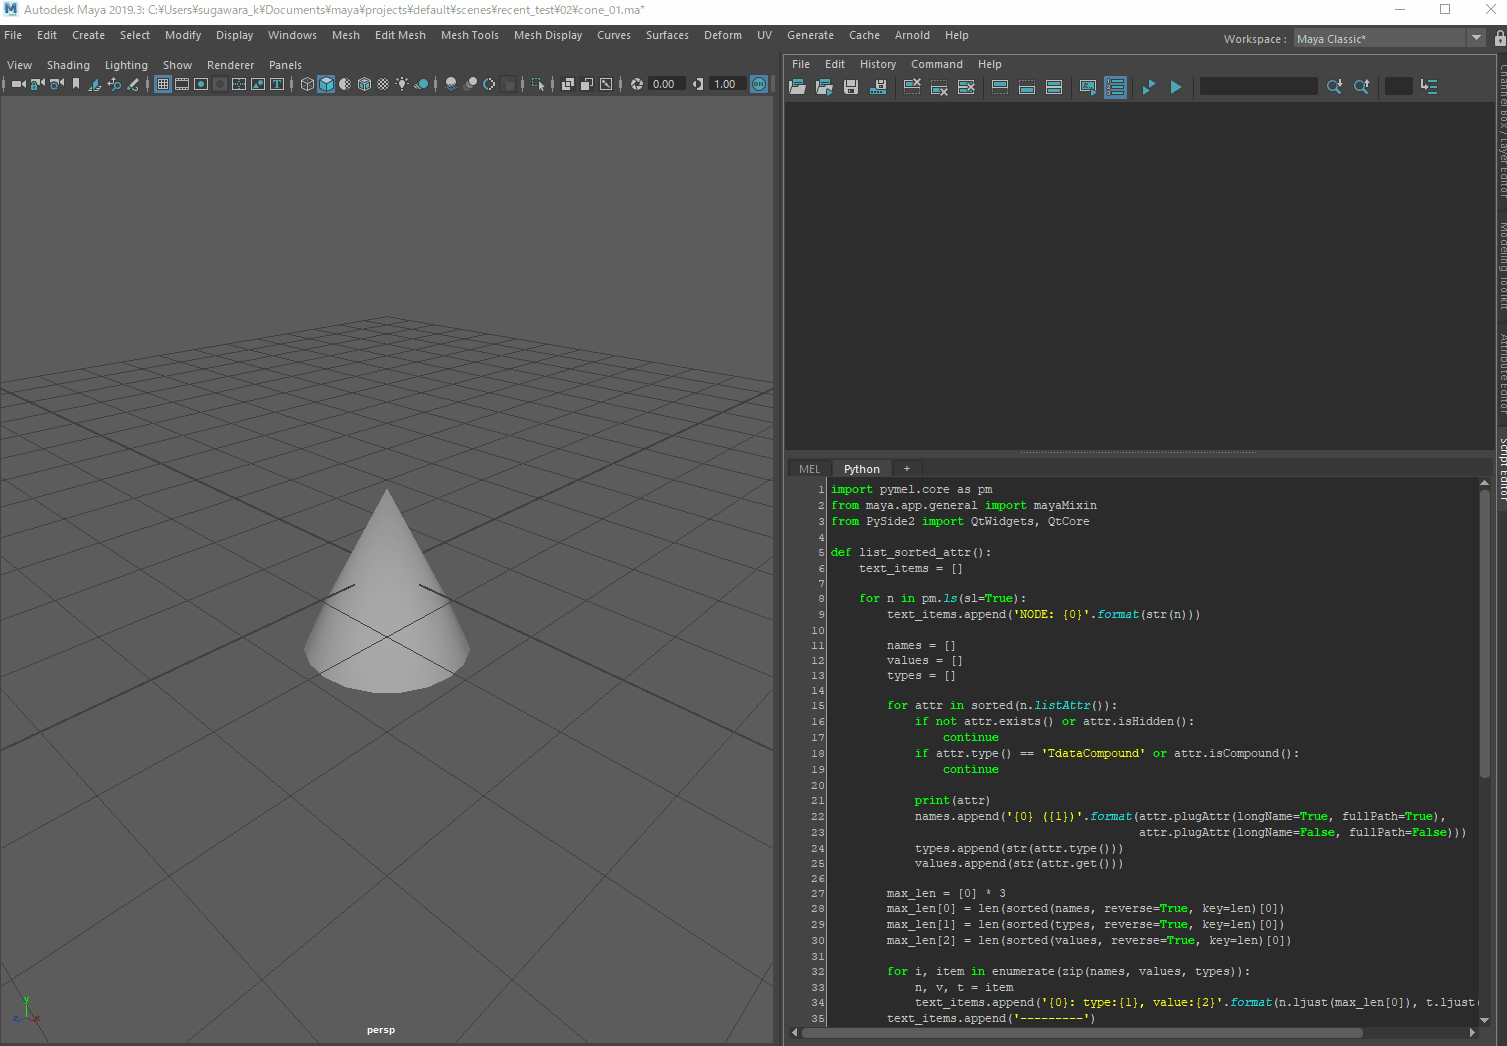Open Script Editor History menu

pyautogui.click(x=877, y=64)
